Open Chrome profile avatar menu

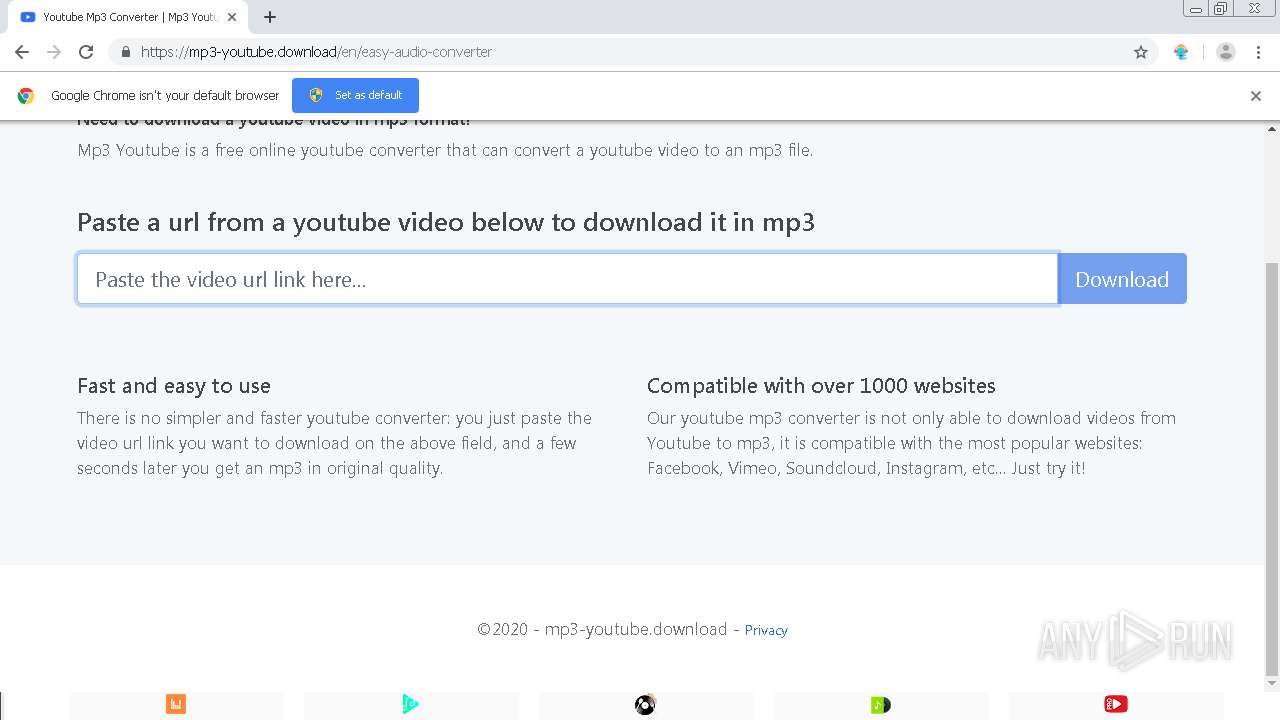point(1226,52)
